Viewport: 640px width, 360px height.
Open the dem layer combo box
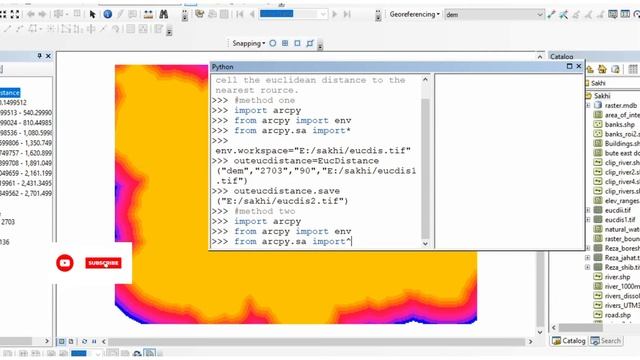click(x=494, y=15)
